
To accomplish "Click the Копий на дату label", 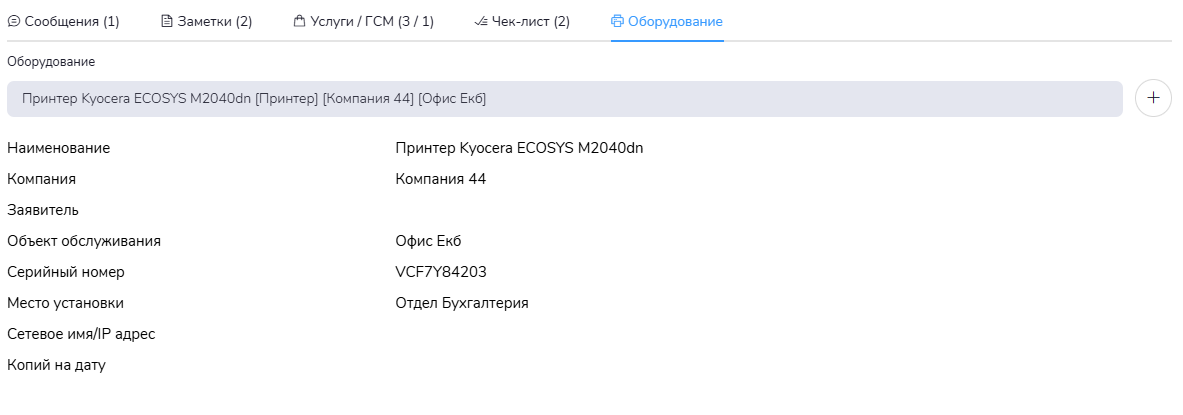I will (56, 365).
